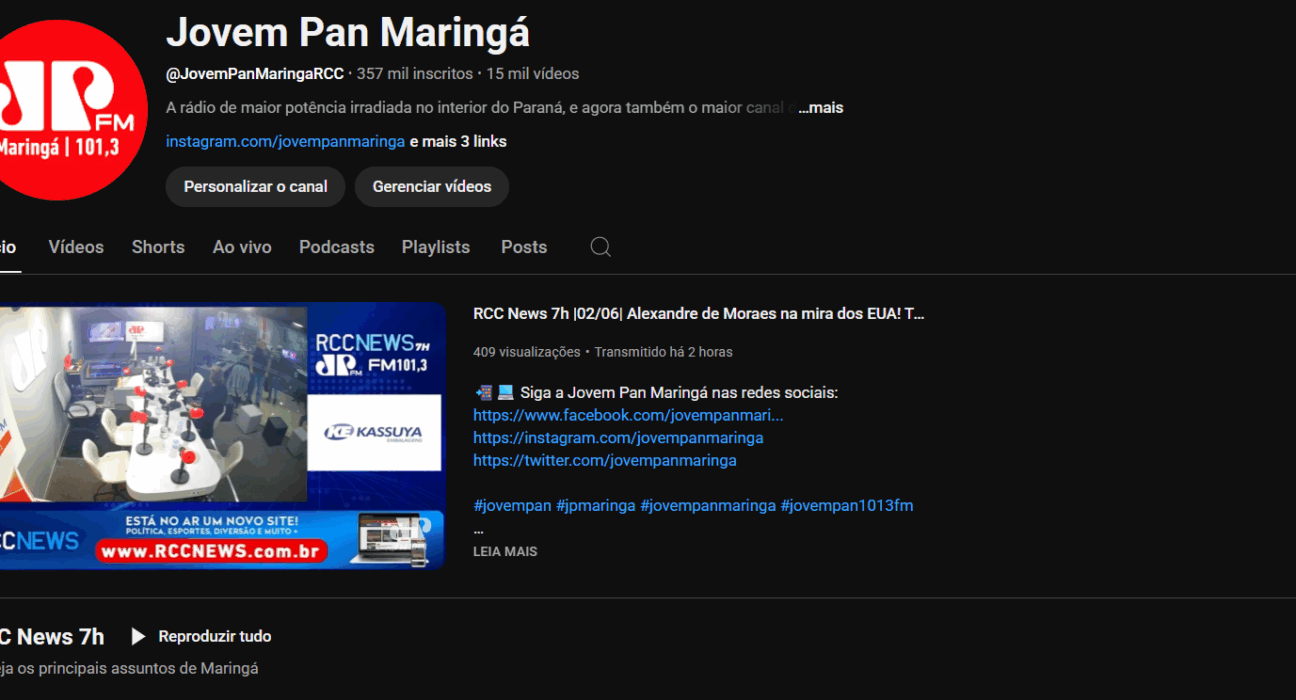Click the "15 mil vídeos" count
The width and height of the screenshot is (1296, 700).
click(x=533, y=74)
